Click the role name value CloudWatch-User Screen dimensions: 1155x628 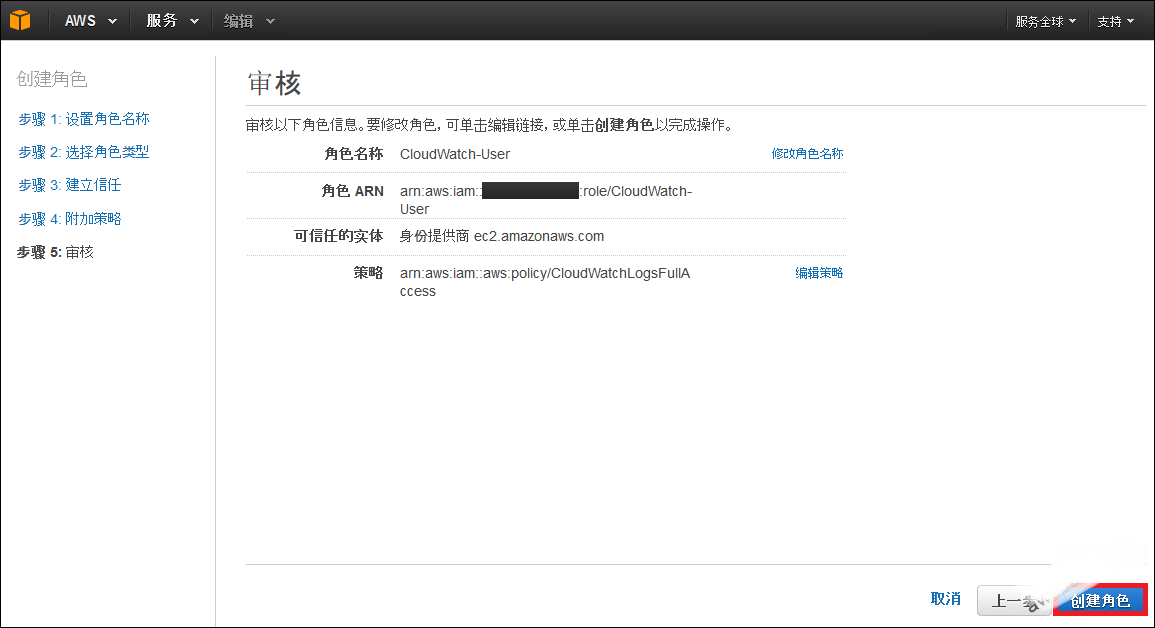pos(454,154)
